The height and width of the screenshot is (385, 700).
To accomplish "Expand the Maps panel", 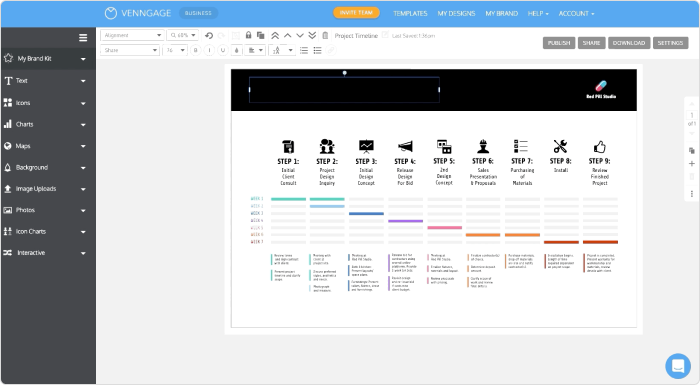I will 48,146.
